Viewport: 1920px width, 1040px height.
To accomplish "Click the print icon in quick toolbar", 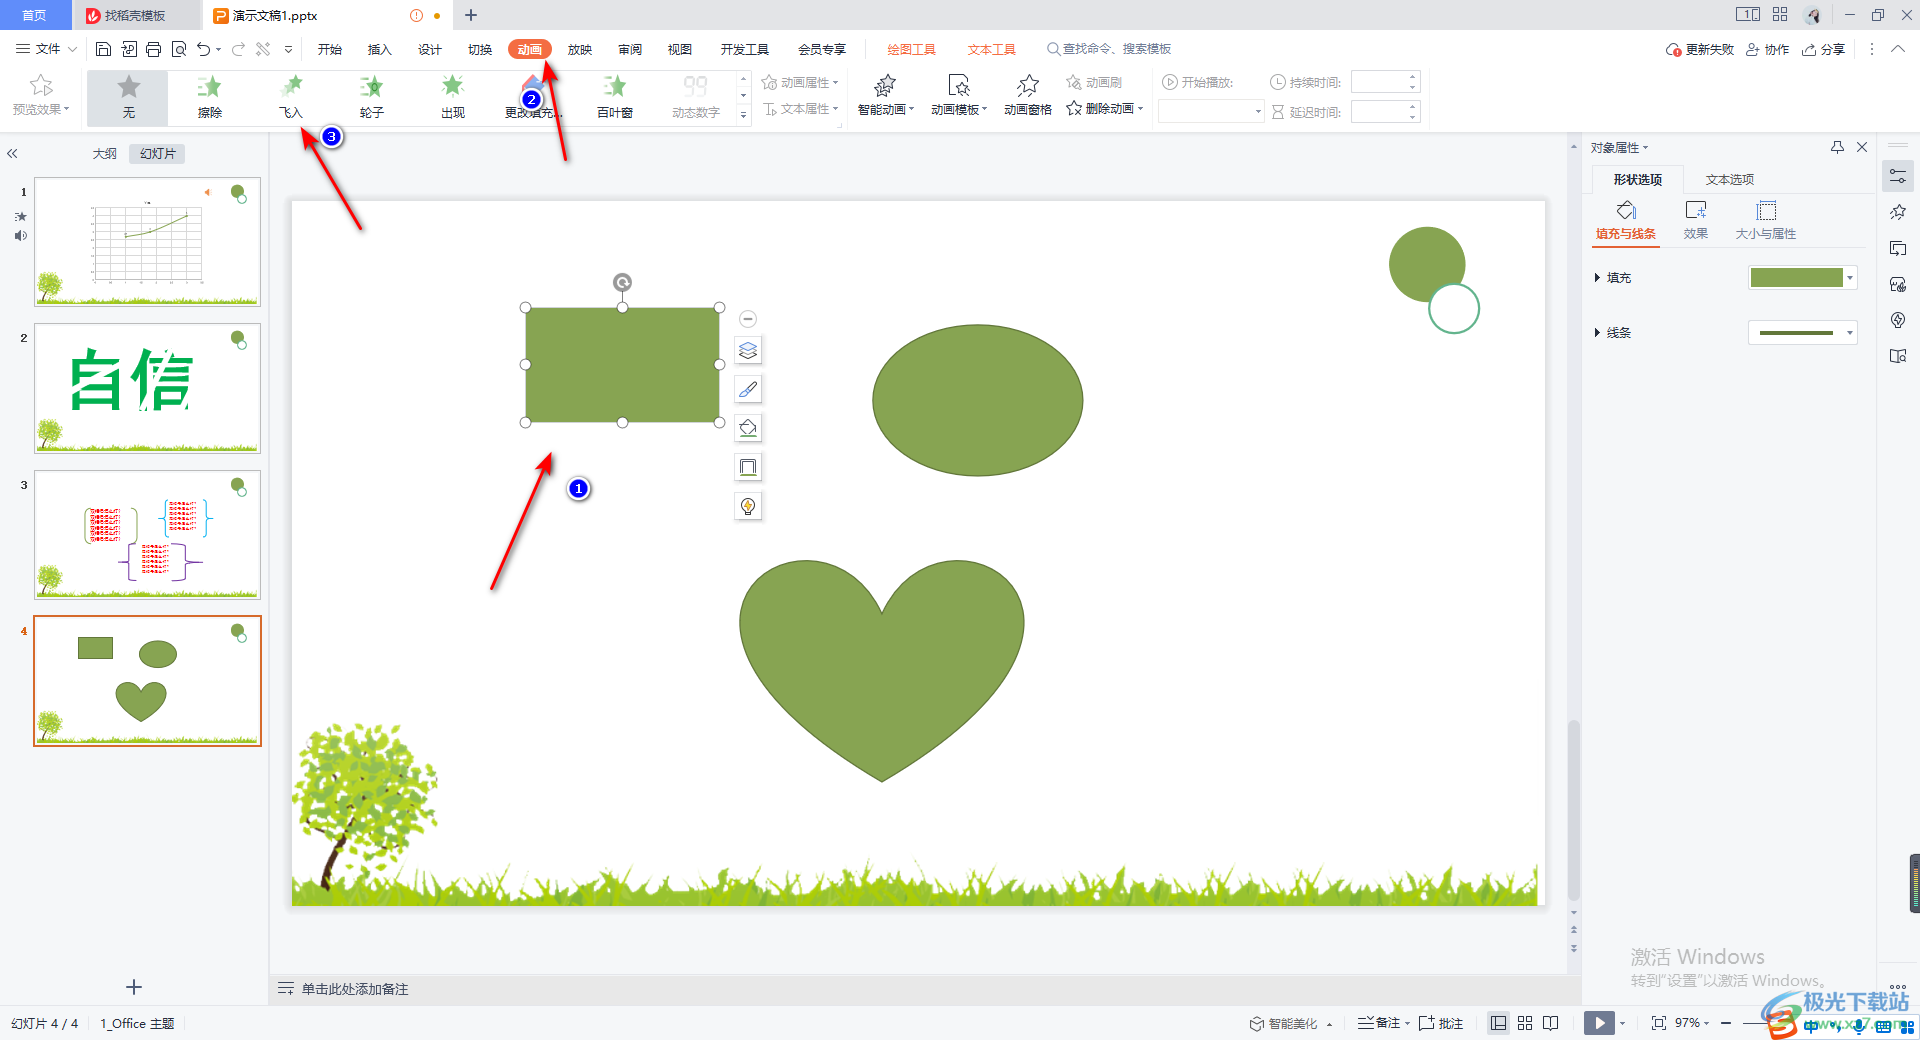I will click(x=153, y=49).
